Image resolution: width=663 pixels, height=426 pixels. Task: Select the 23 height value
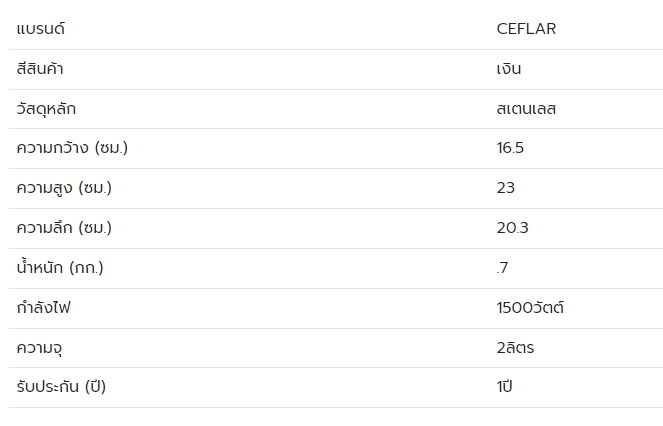506,188
